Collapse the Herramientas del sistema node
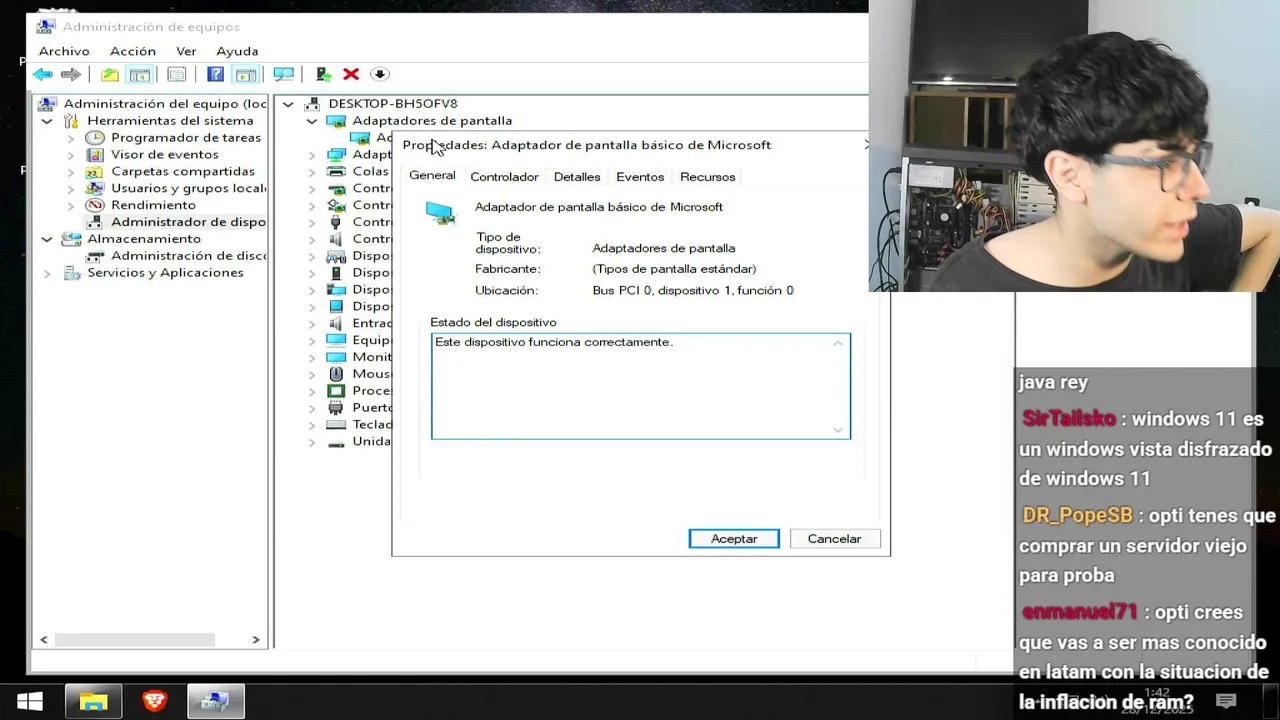Viewport: 1280px width, 720px height. 47,121
